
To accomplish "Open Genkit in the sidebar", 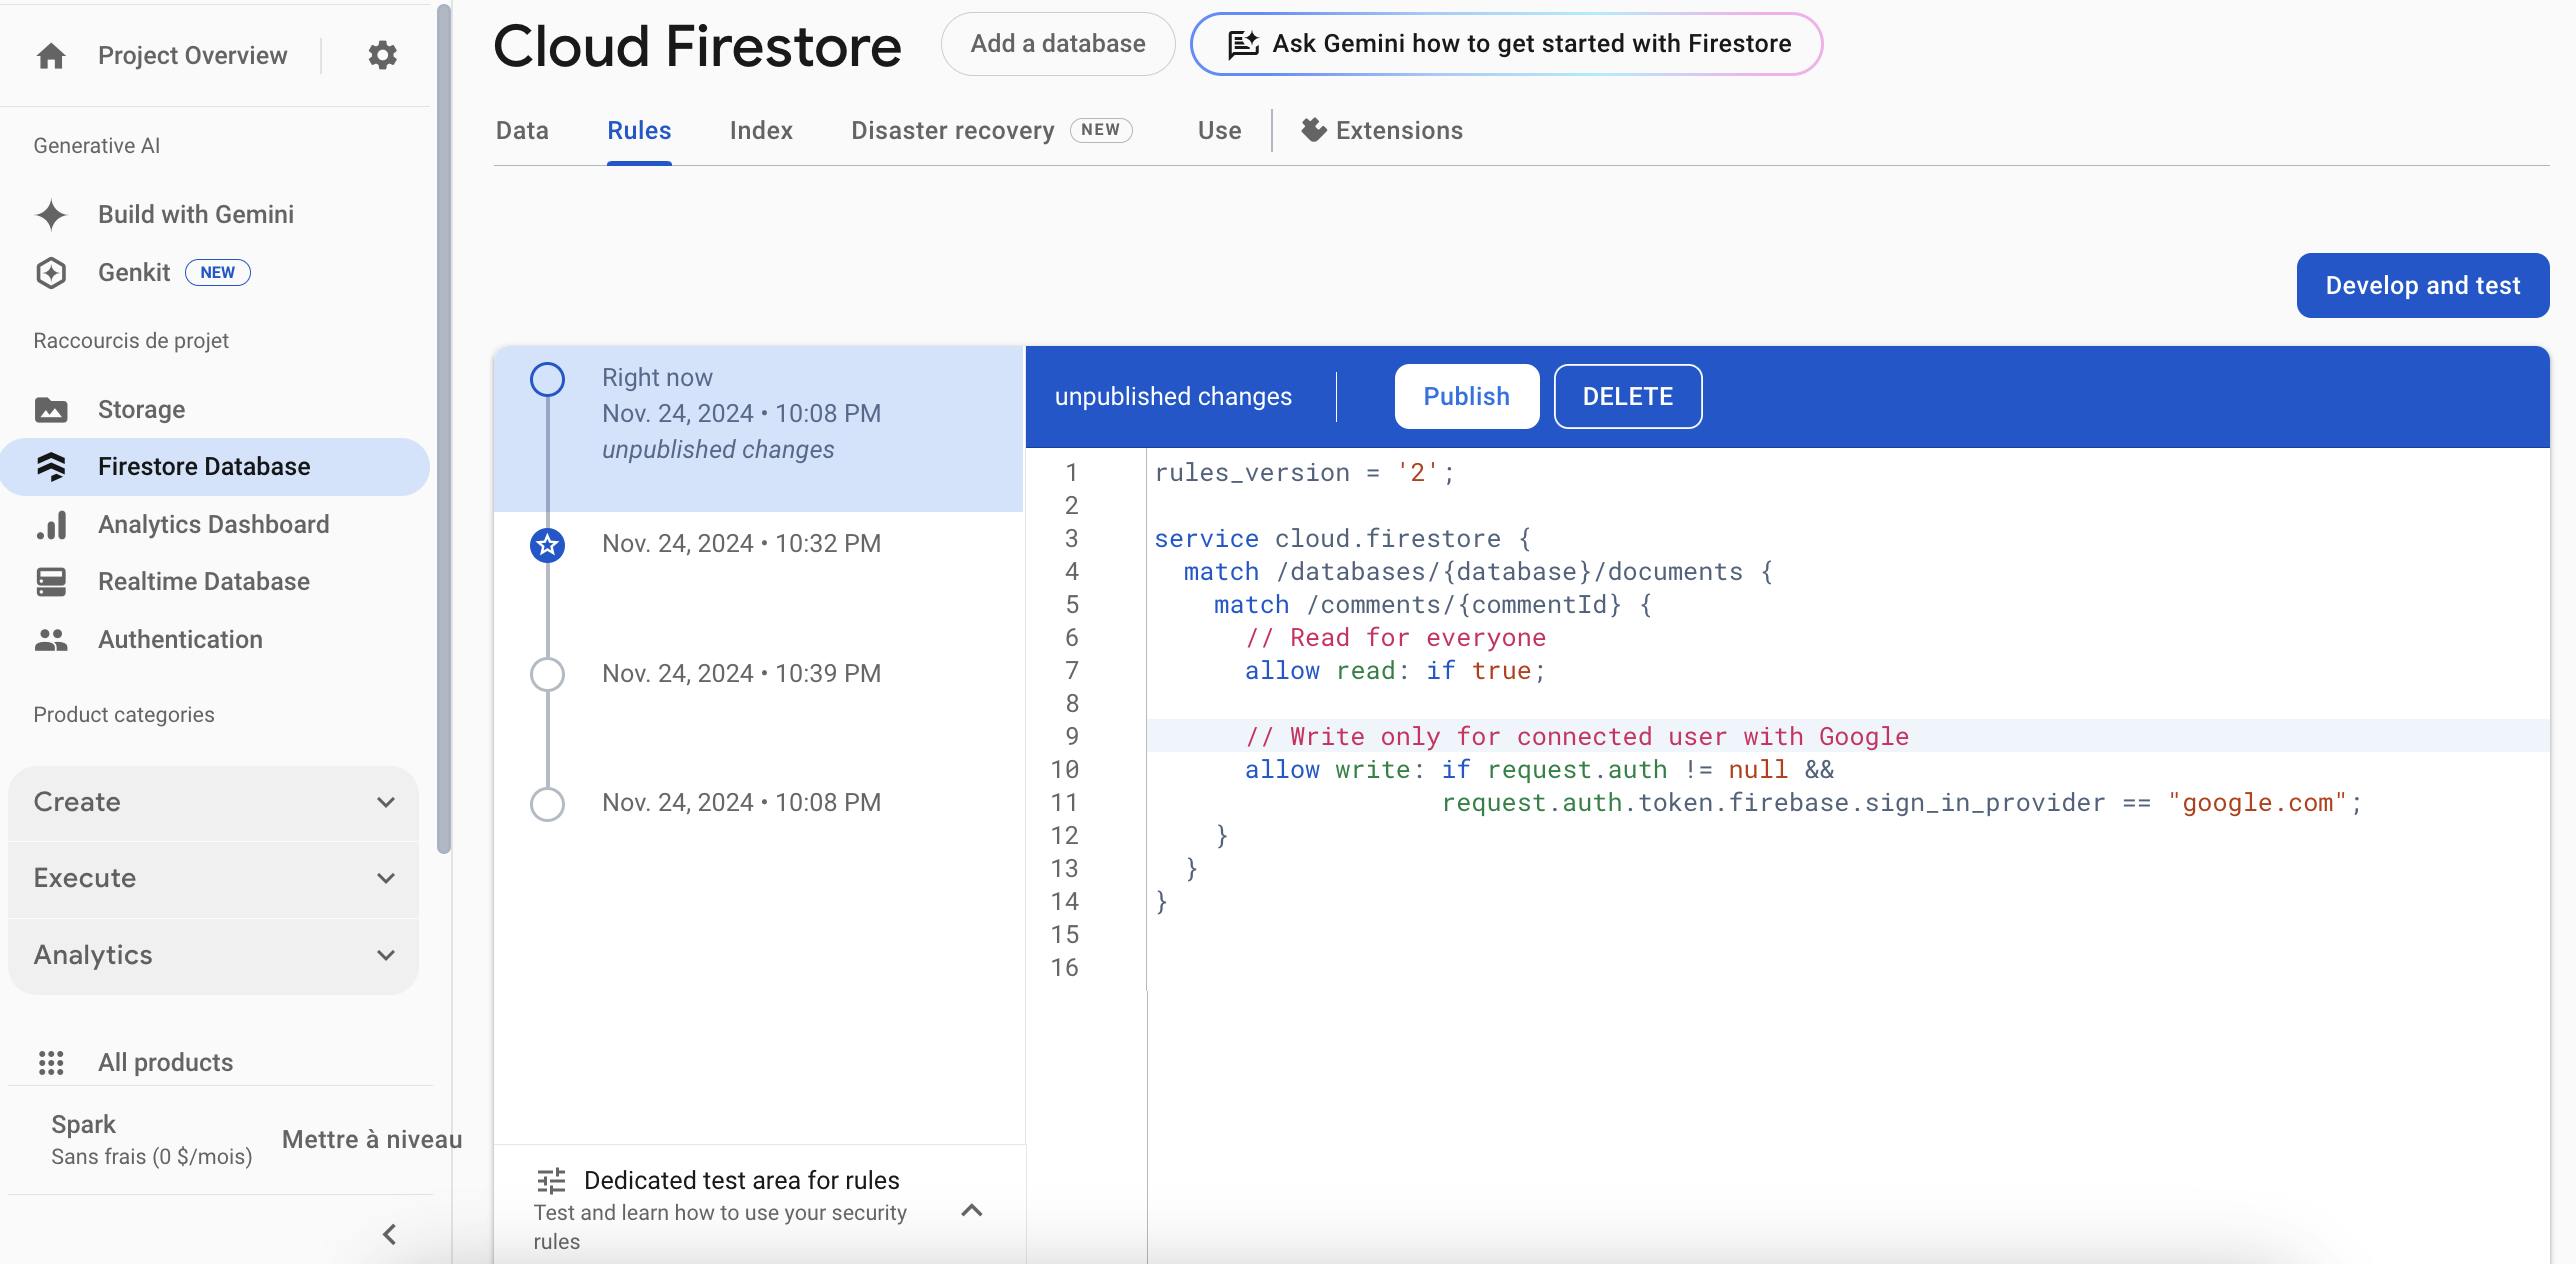I will pos(134,273).
